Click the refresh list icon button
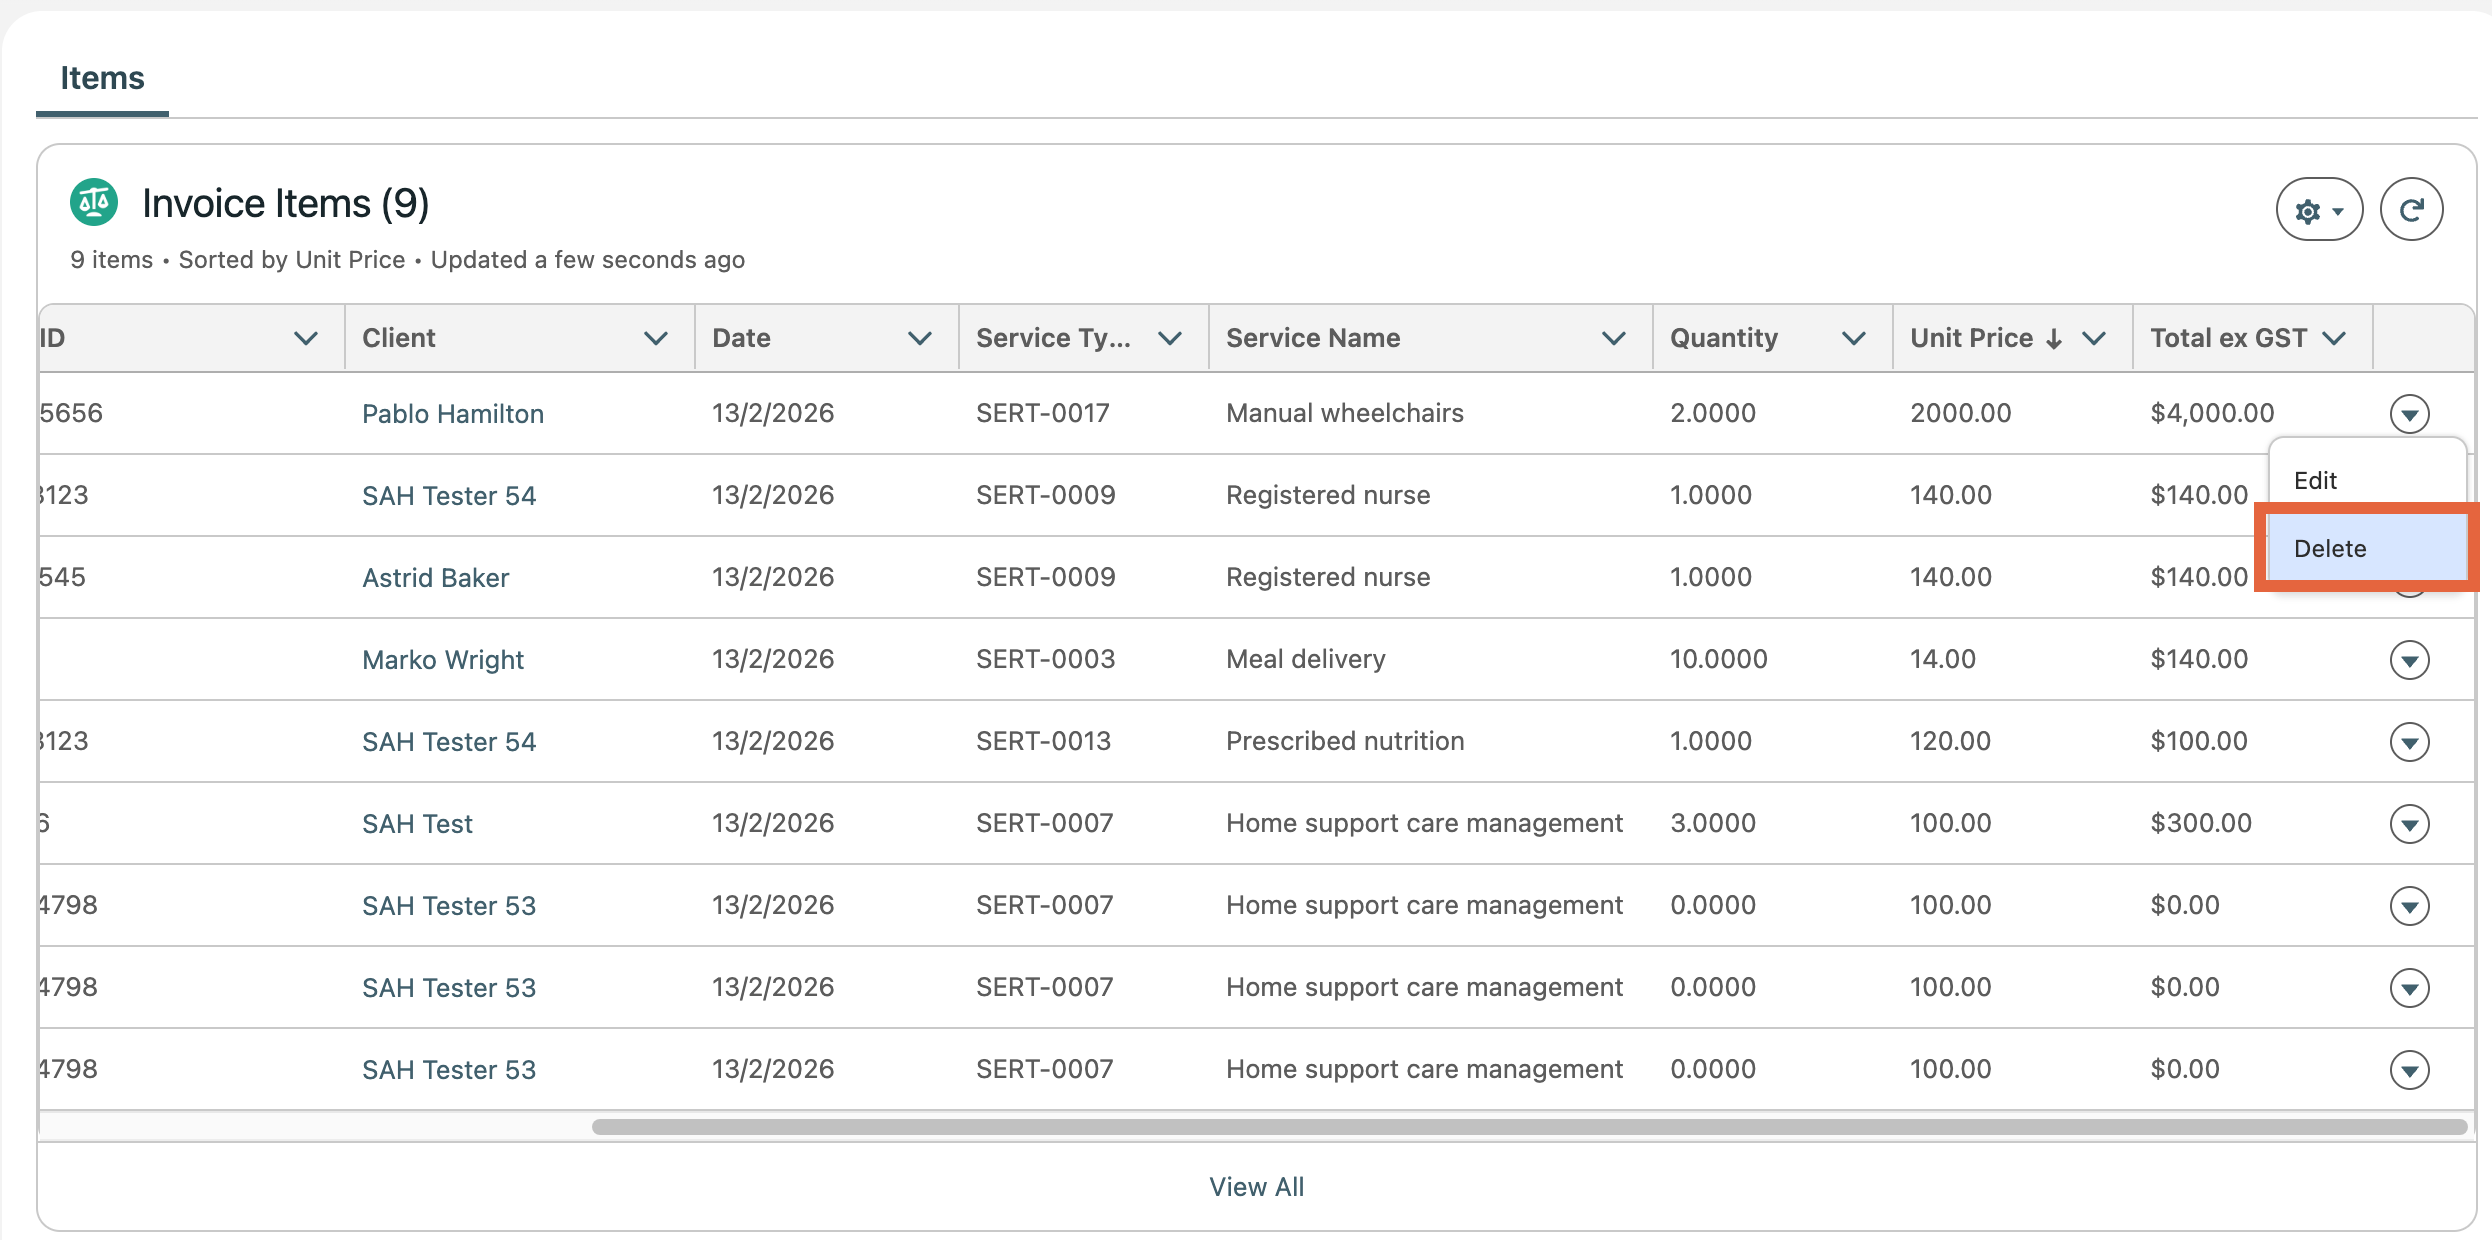 [2411, 210]
